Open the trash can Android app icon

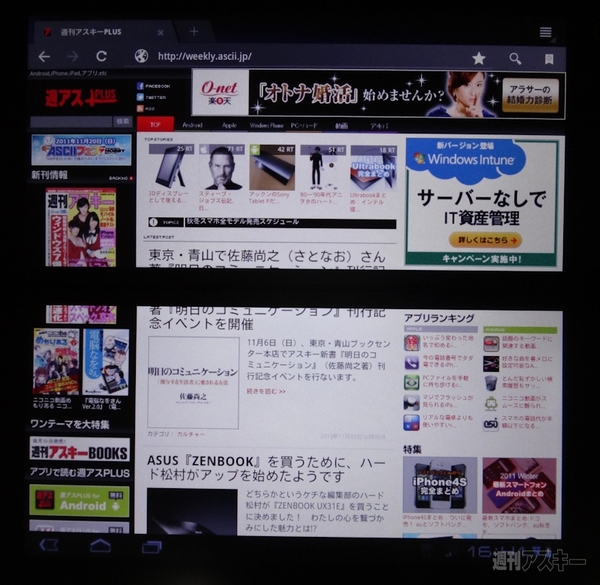(491, 383)
